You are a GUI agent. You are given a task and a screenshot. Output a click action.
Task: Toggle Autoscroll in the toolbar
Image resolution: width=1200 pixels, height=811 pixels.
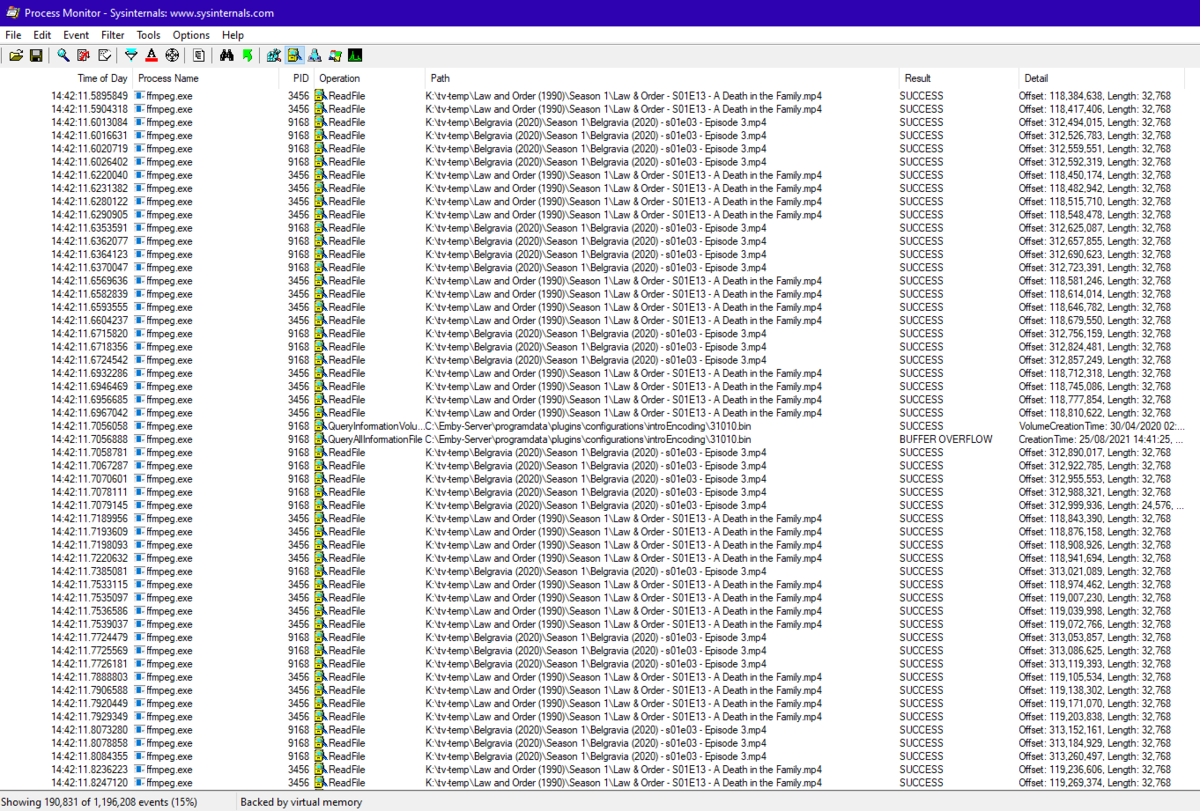[x=83, y=56]
